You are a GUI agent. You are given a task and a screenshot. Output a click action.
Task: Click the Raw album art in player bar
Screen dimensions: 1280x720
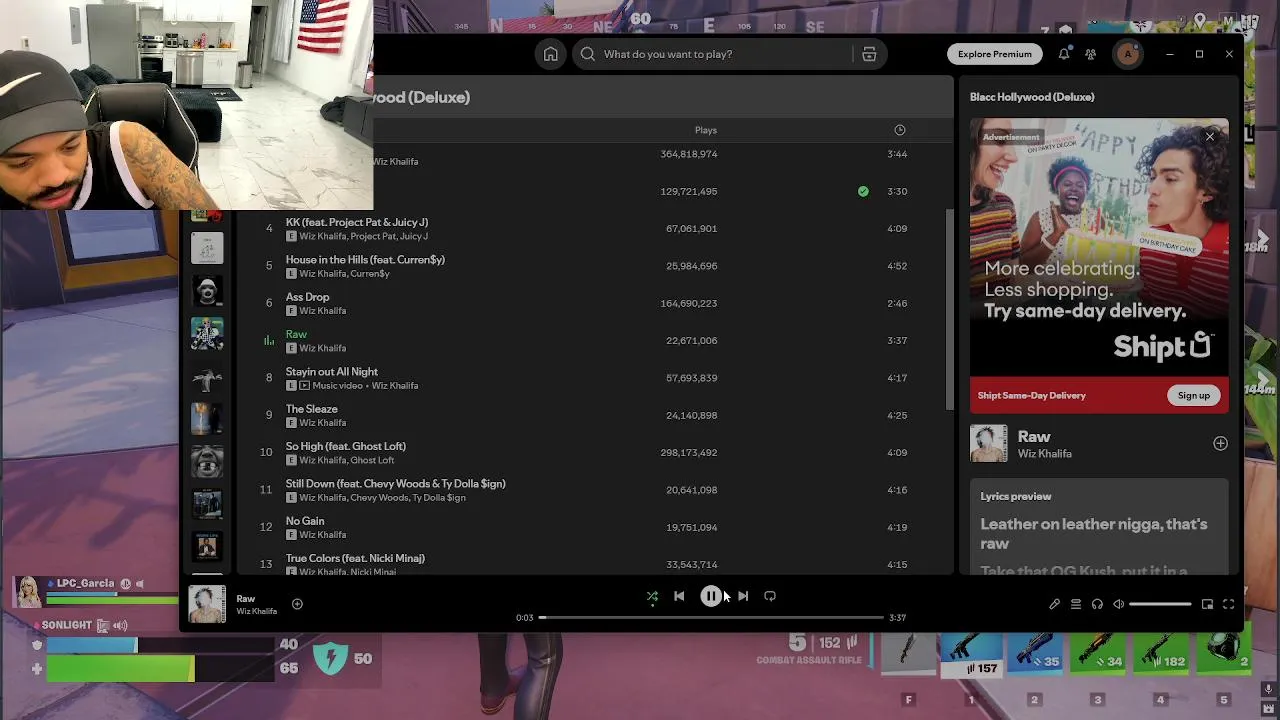point(207,604)
